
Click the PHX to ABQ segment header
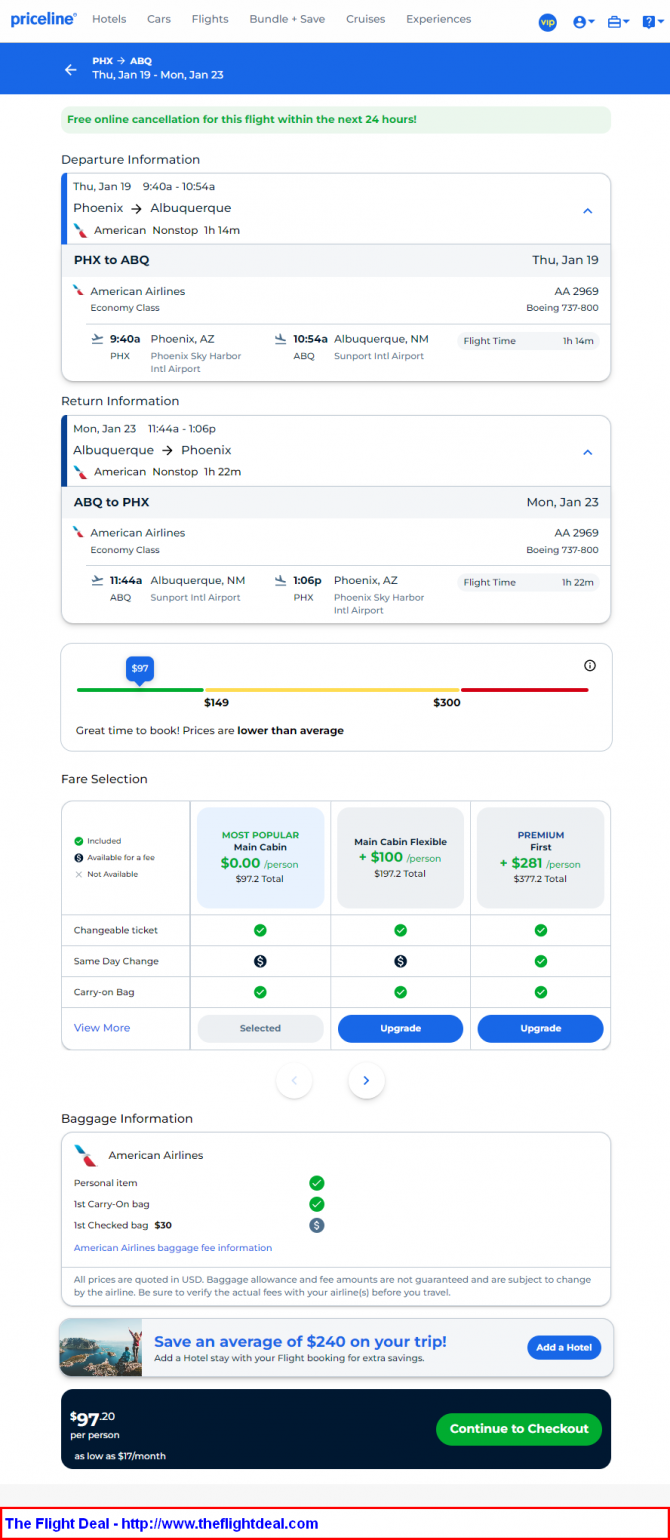336,260
